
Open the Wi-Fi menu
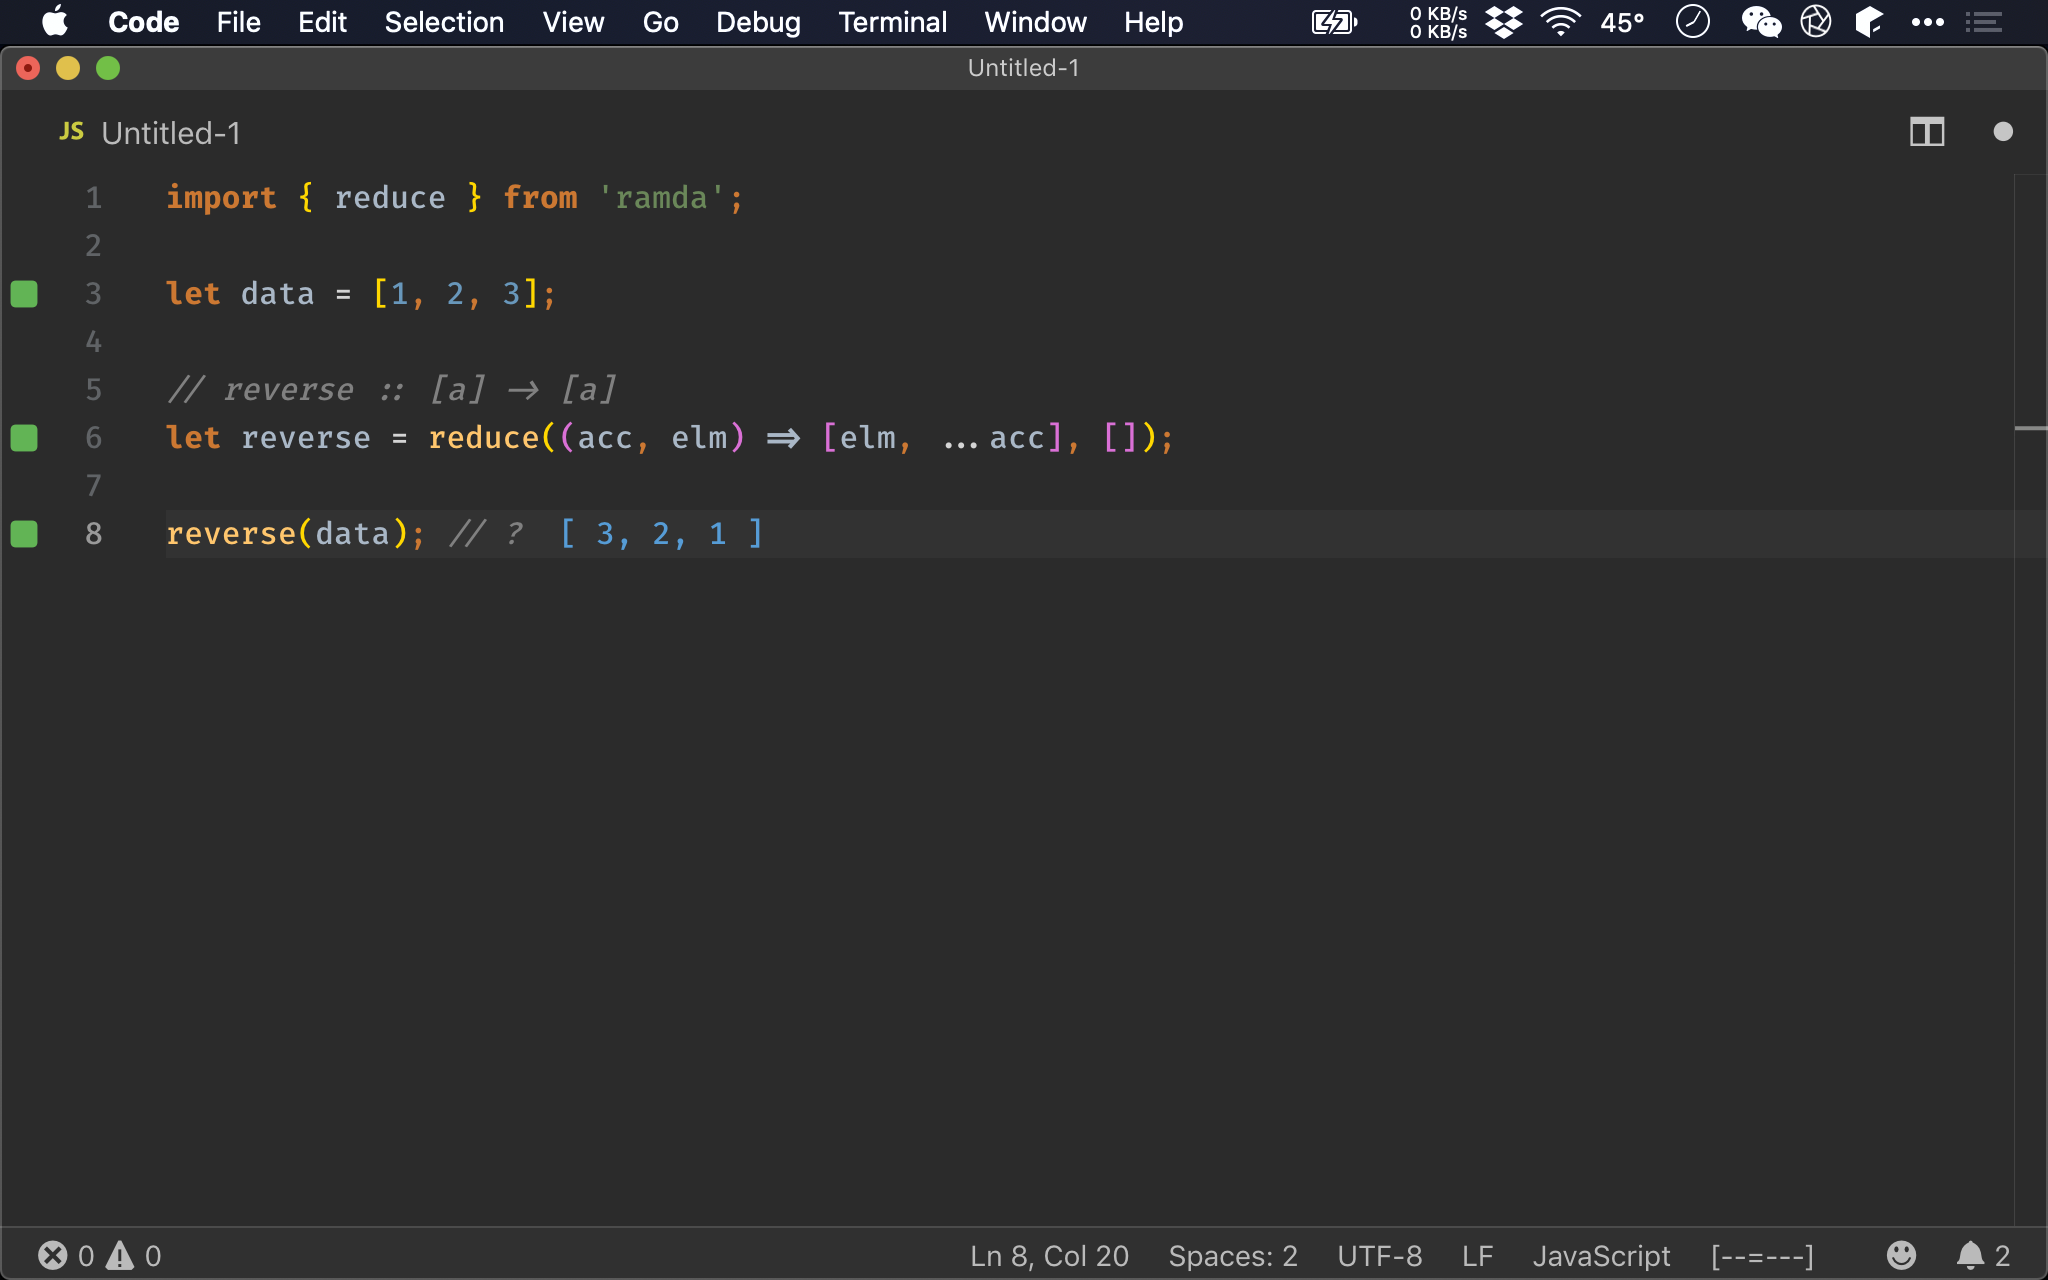[x=1560, y=22]
